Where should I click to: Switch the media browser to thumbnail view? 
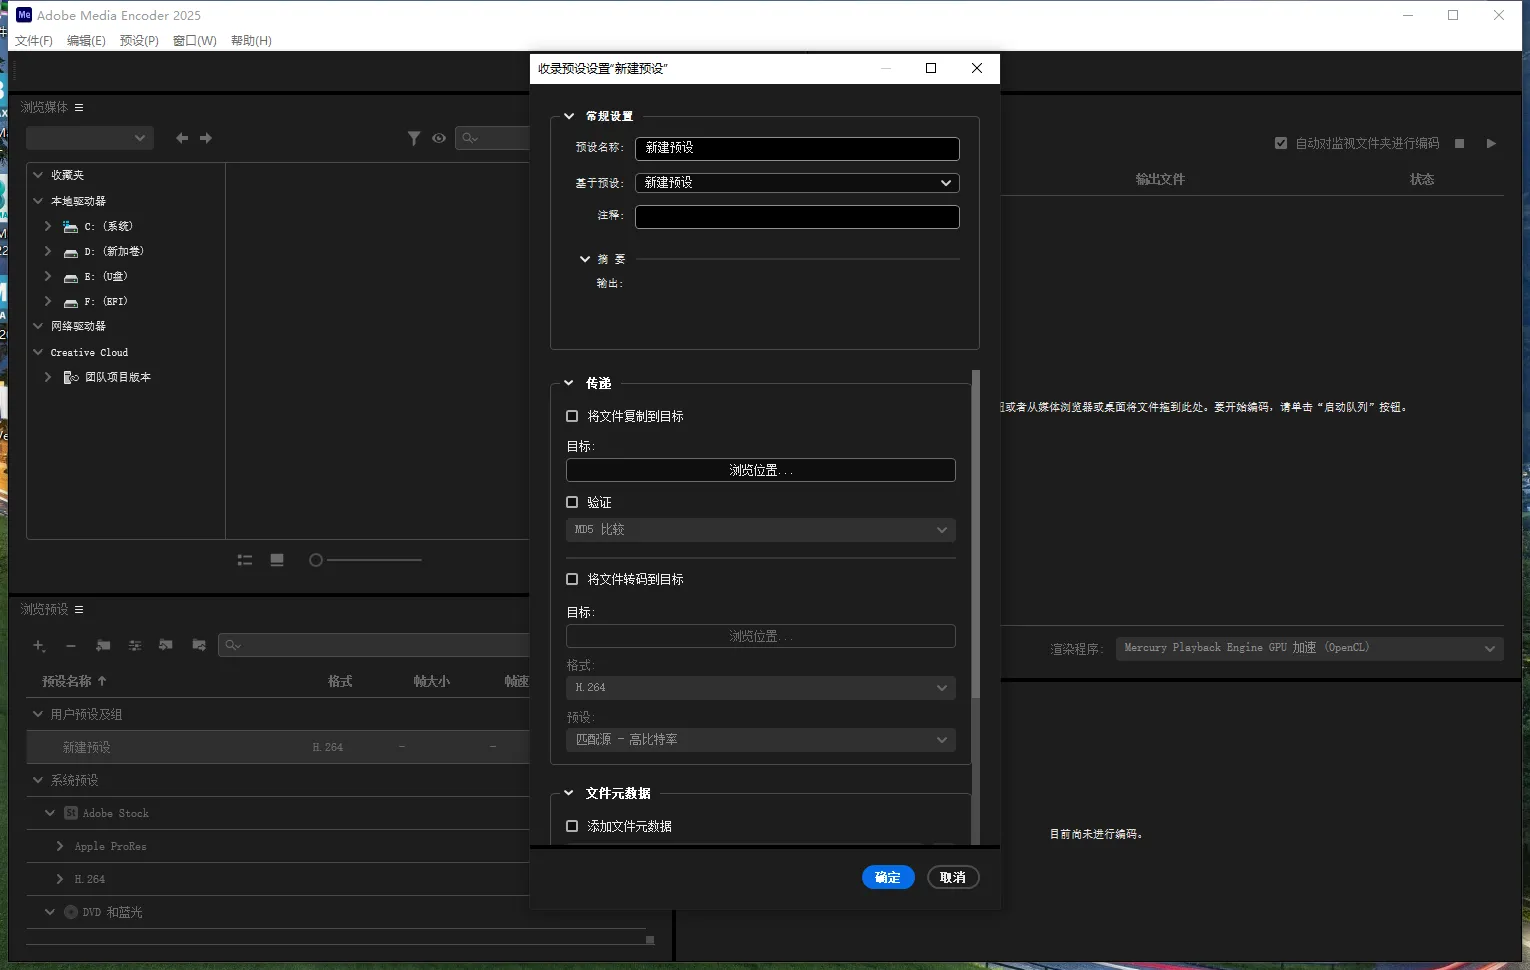click(x=277, y=560)
